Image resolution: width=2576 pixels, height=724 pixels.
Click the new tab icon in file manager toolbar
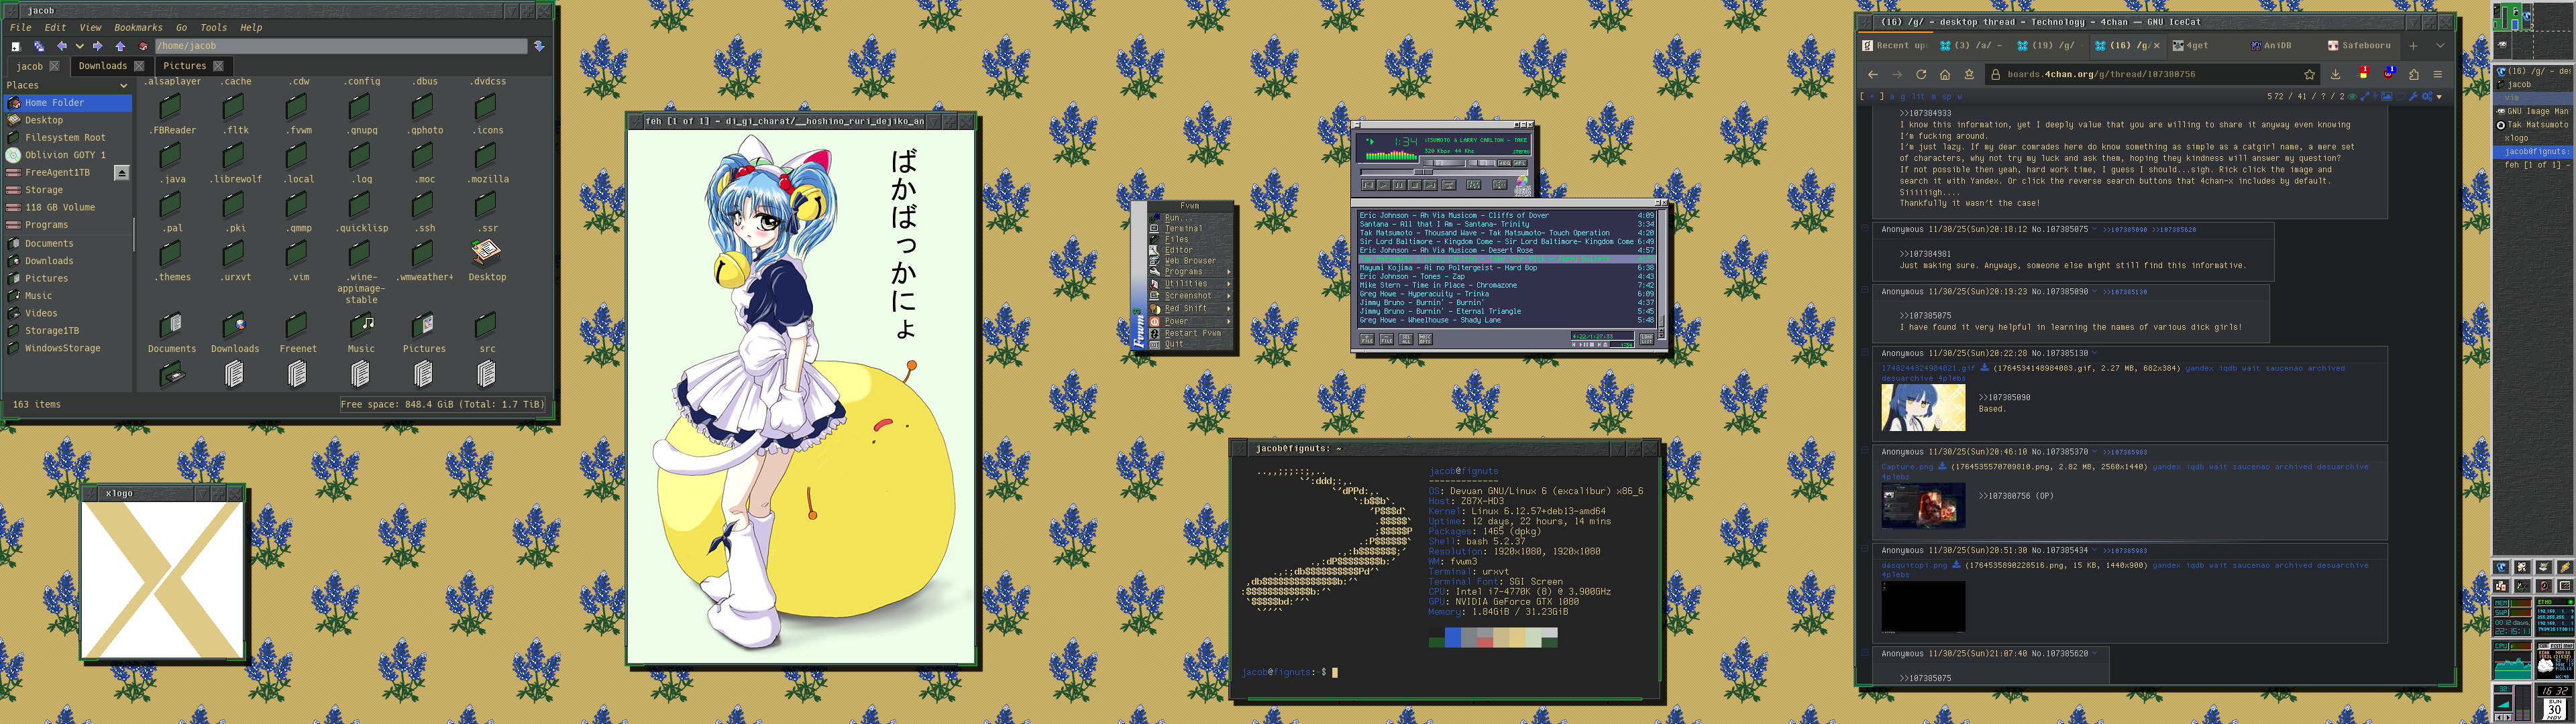[16, 47]
